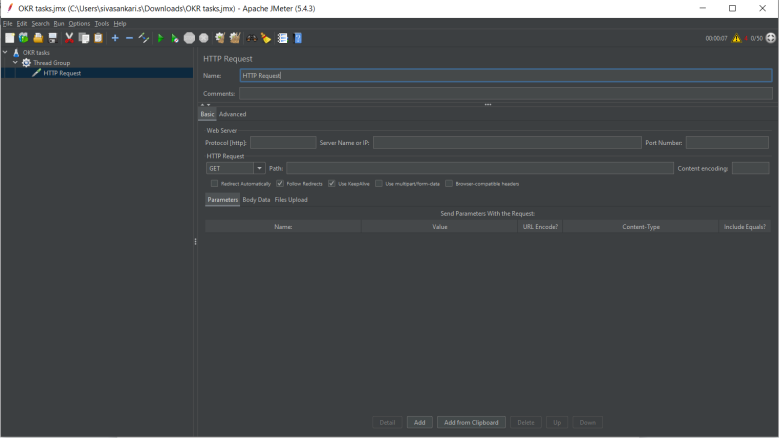Collapse the OKR tasks tree node
780x438 pixels.
click(x=5, y=52)
